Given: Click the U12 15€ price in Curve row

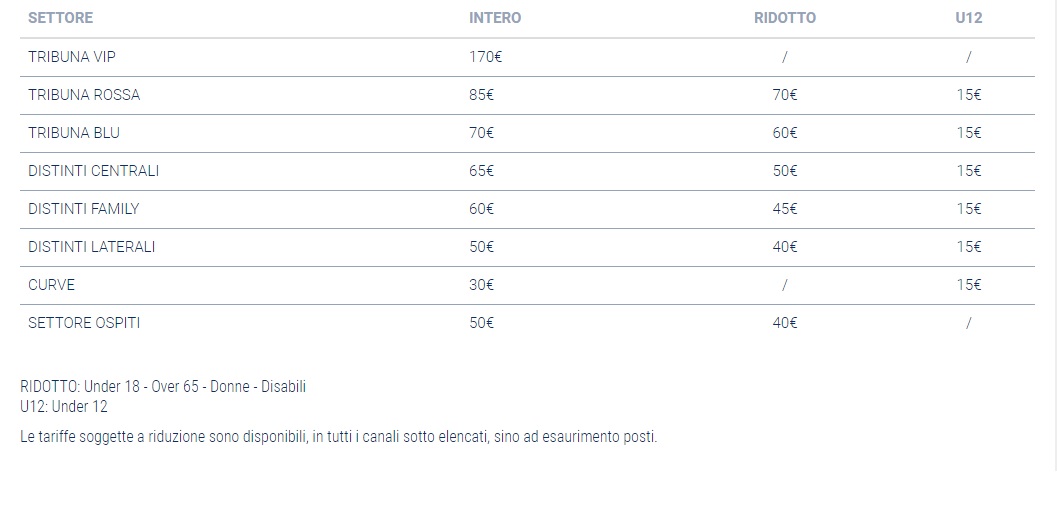Looking at the screenshot, I should [968, 285].
